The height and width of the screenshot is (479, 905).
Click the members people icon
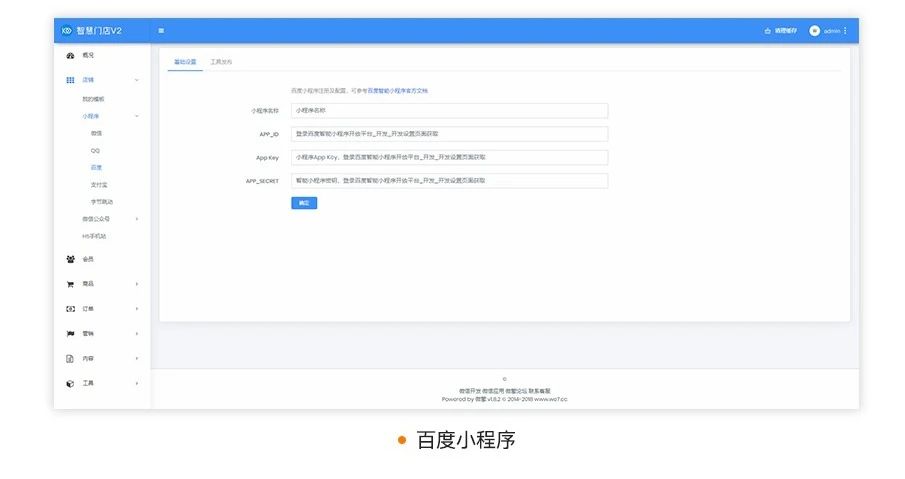pos(70,259)
